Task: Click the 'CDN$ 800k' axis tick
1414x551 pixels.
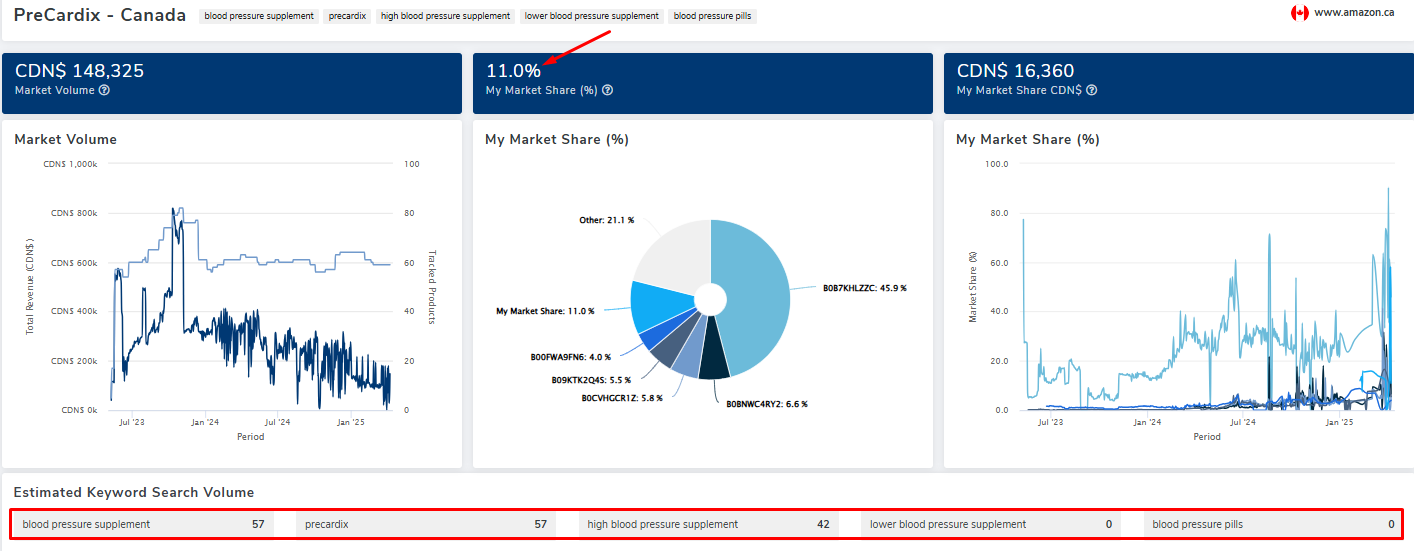Action: pyautogui.click(x=75, y=213)
